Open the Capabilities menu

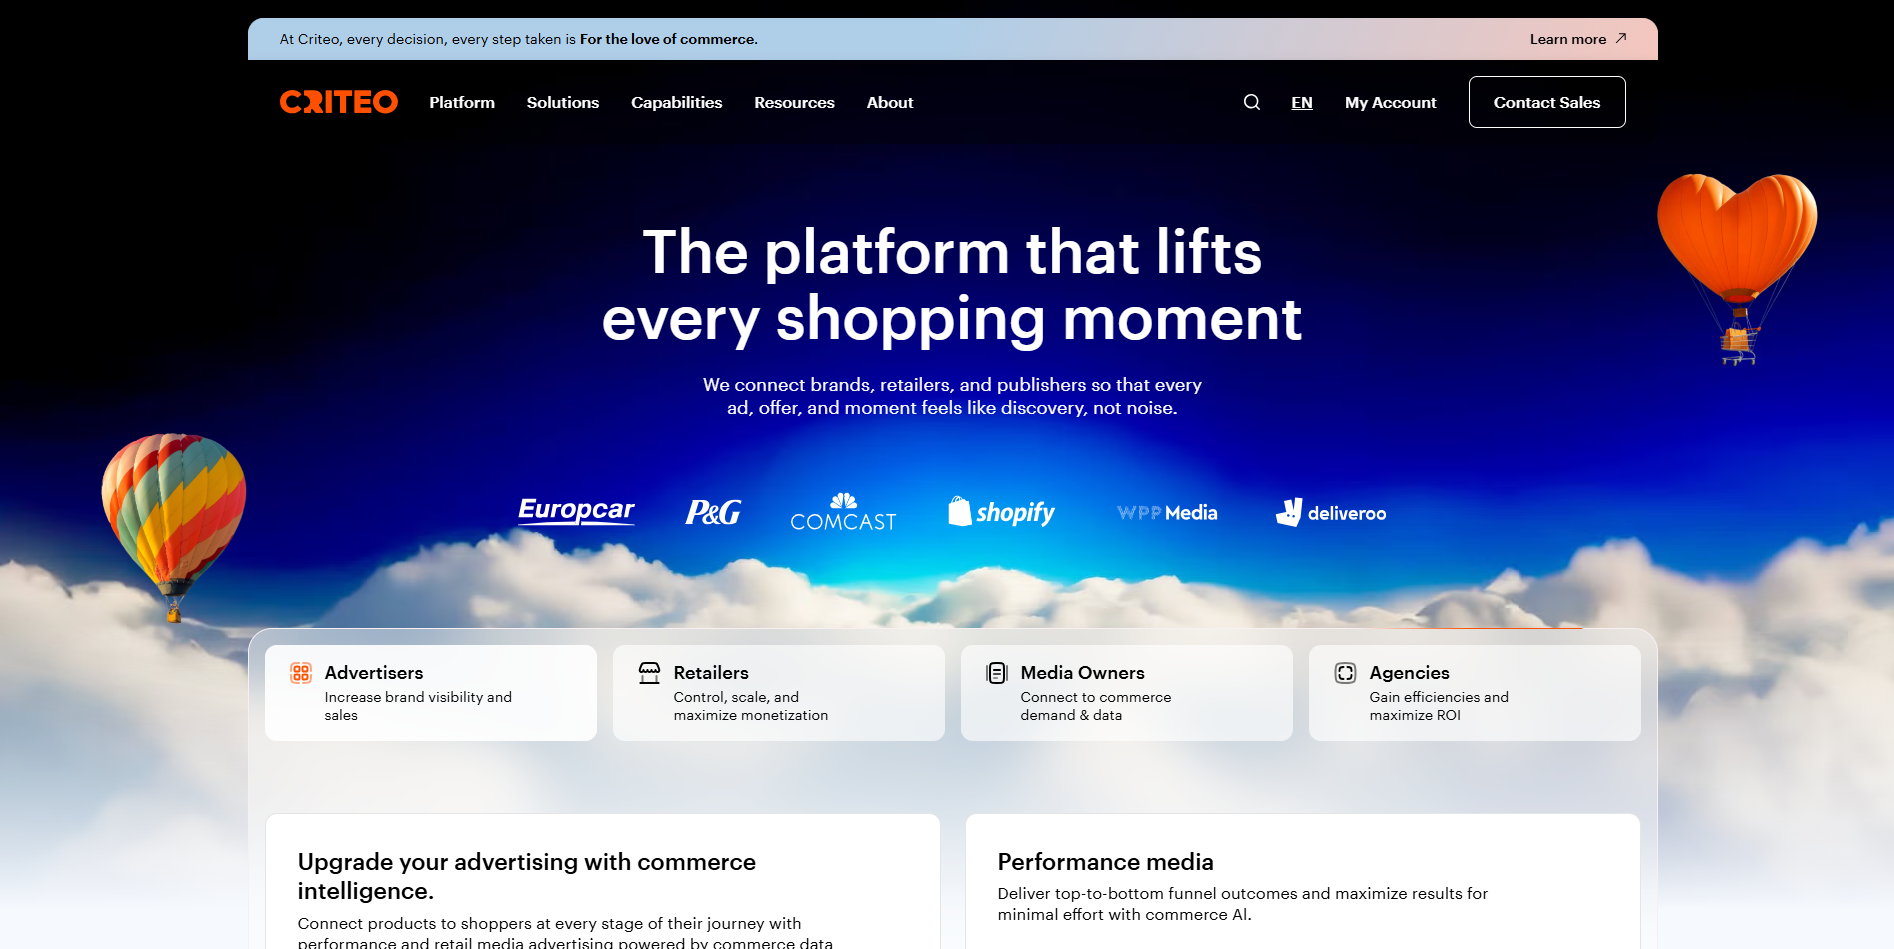coord(676,102)
